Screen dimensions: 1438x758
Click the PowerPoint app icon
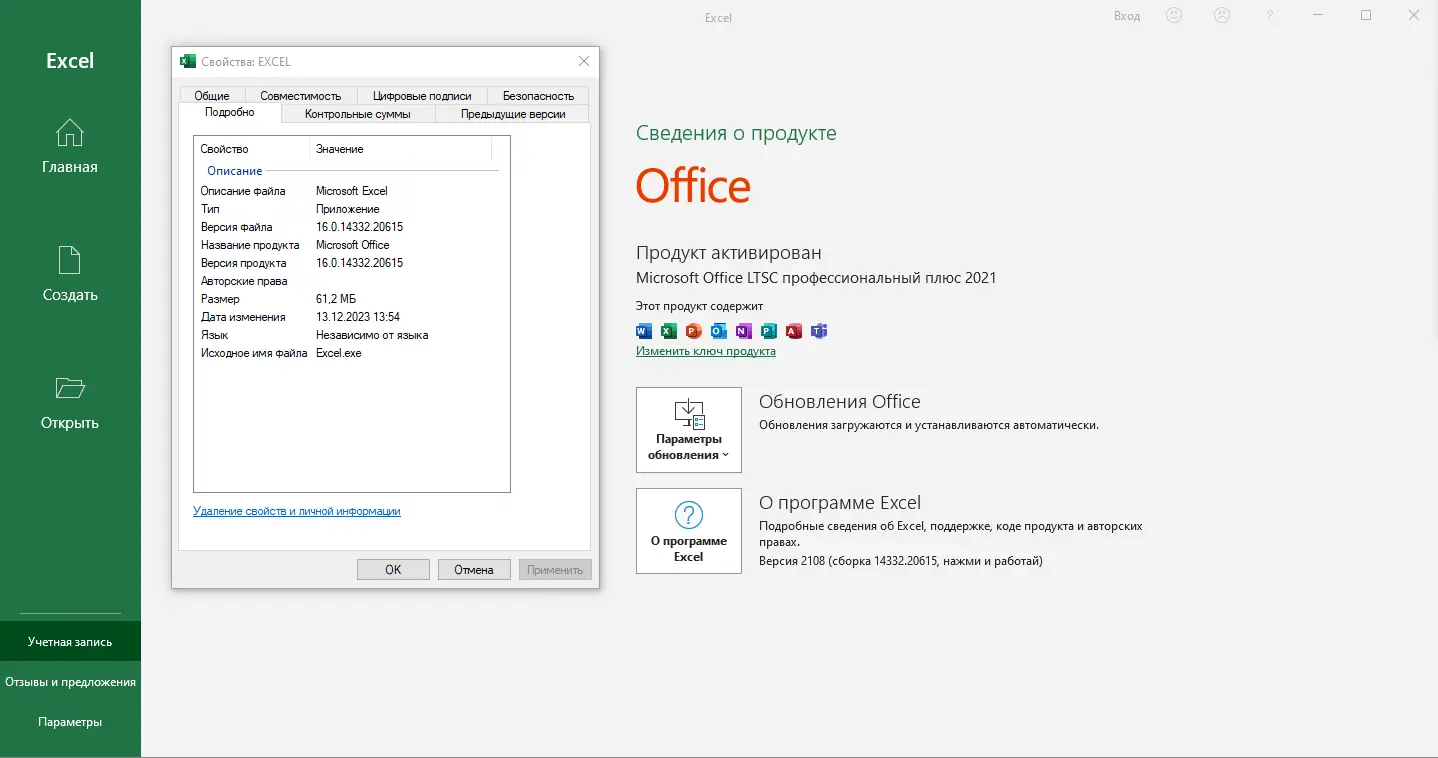point(694,331)
